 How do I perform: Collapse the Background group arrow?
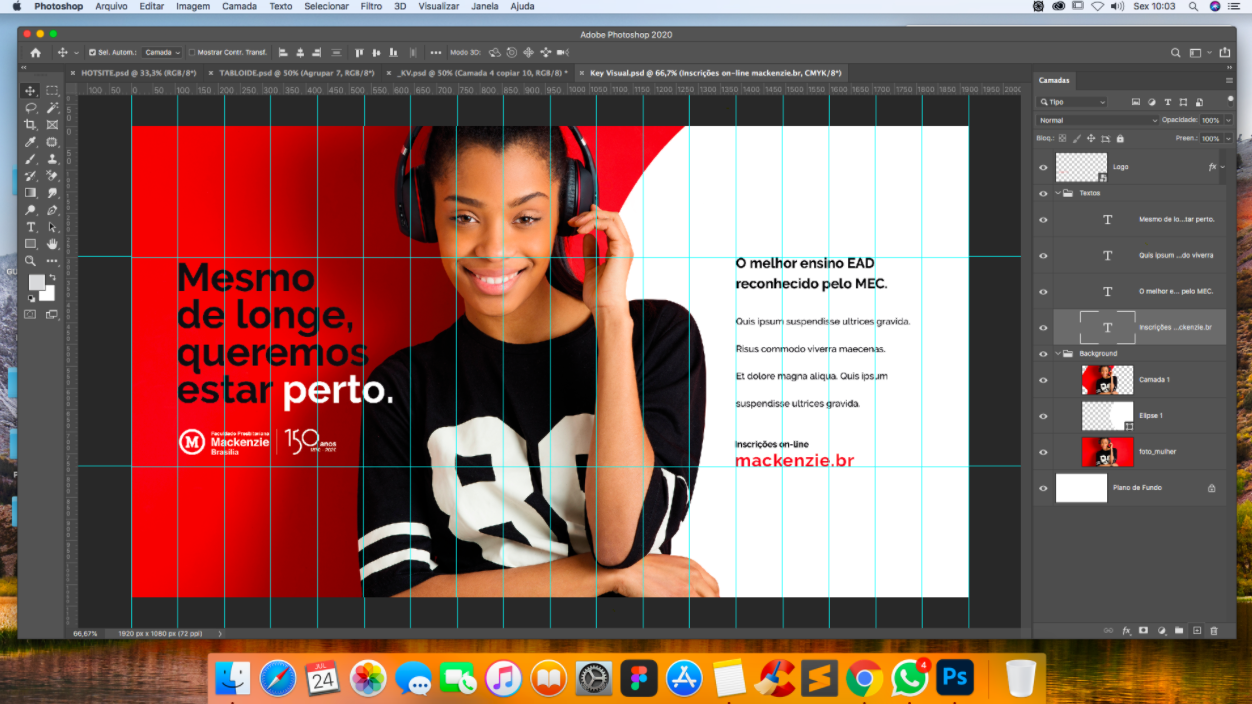1058,353
